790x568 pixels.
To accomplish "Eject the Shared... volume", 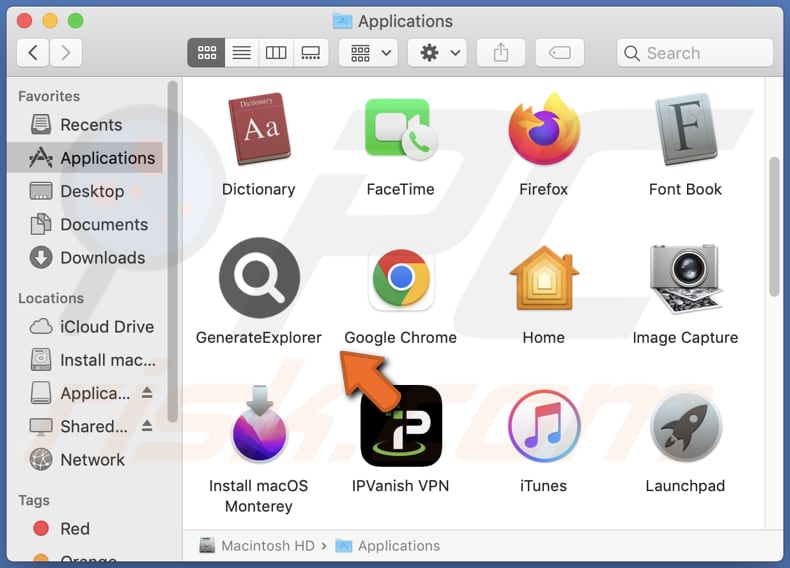I will coord(147,425).
